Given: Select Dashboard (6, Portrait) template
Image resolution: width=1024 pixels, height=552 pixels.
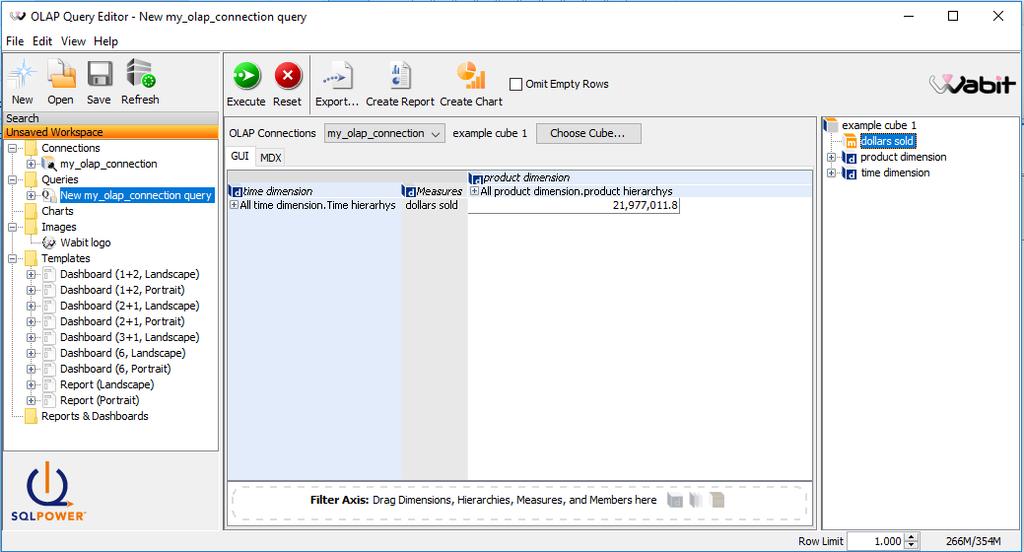Looking at the screenshot, I should [116, 368].
